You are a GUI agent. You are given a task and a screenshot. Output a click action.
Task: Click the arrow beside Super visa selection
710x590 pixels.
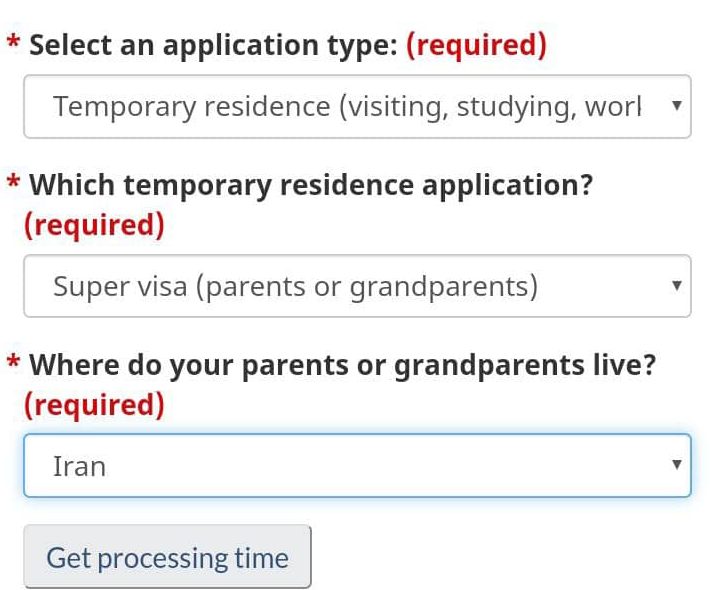(677, 286)
